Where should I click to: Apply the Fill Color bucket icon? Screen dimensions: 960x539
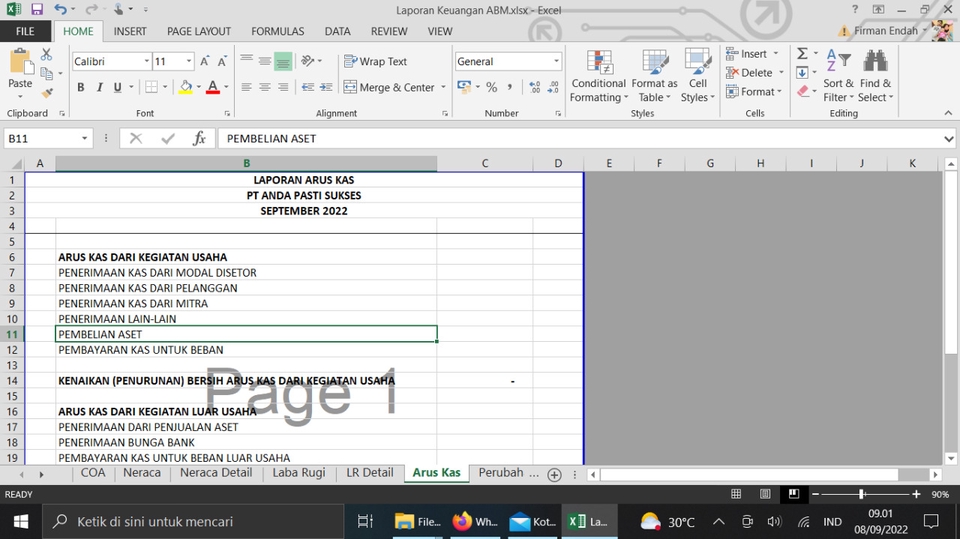click(x=186, y=87)
